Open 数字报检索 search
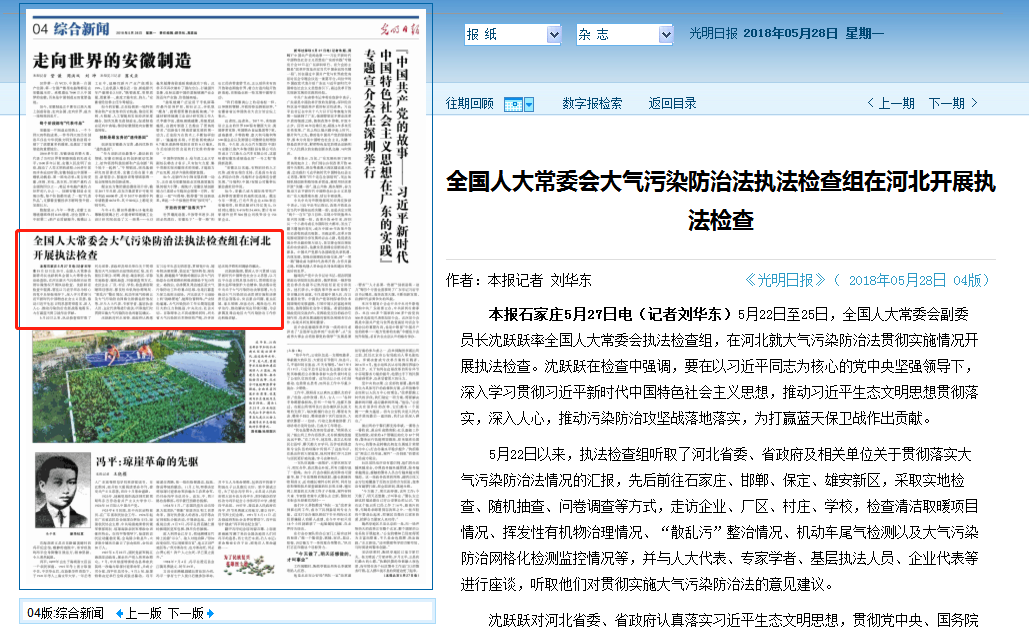This screenshot has height=632, width=1029. point(592,103)
